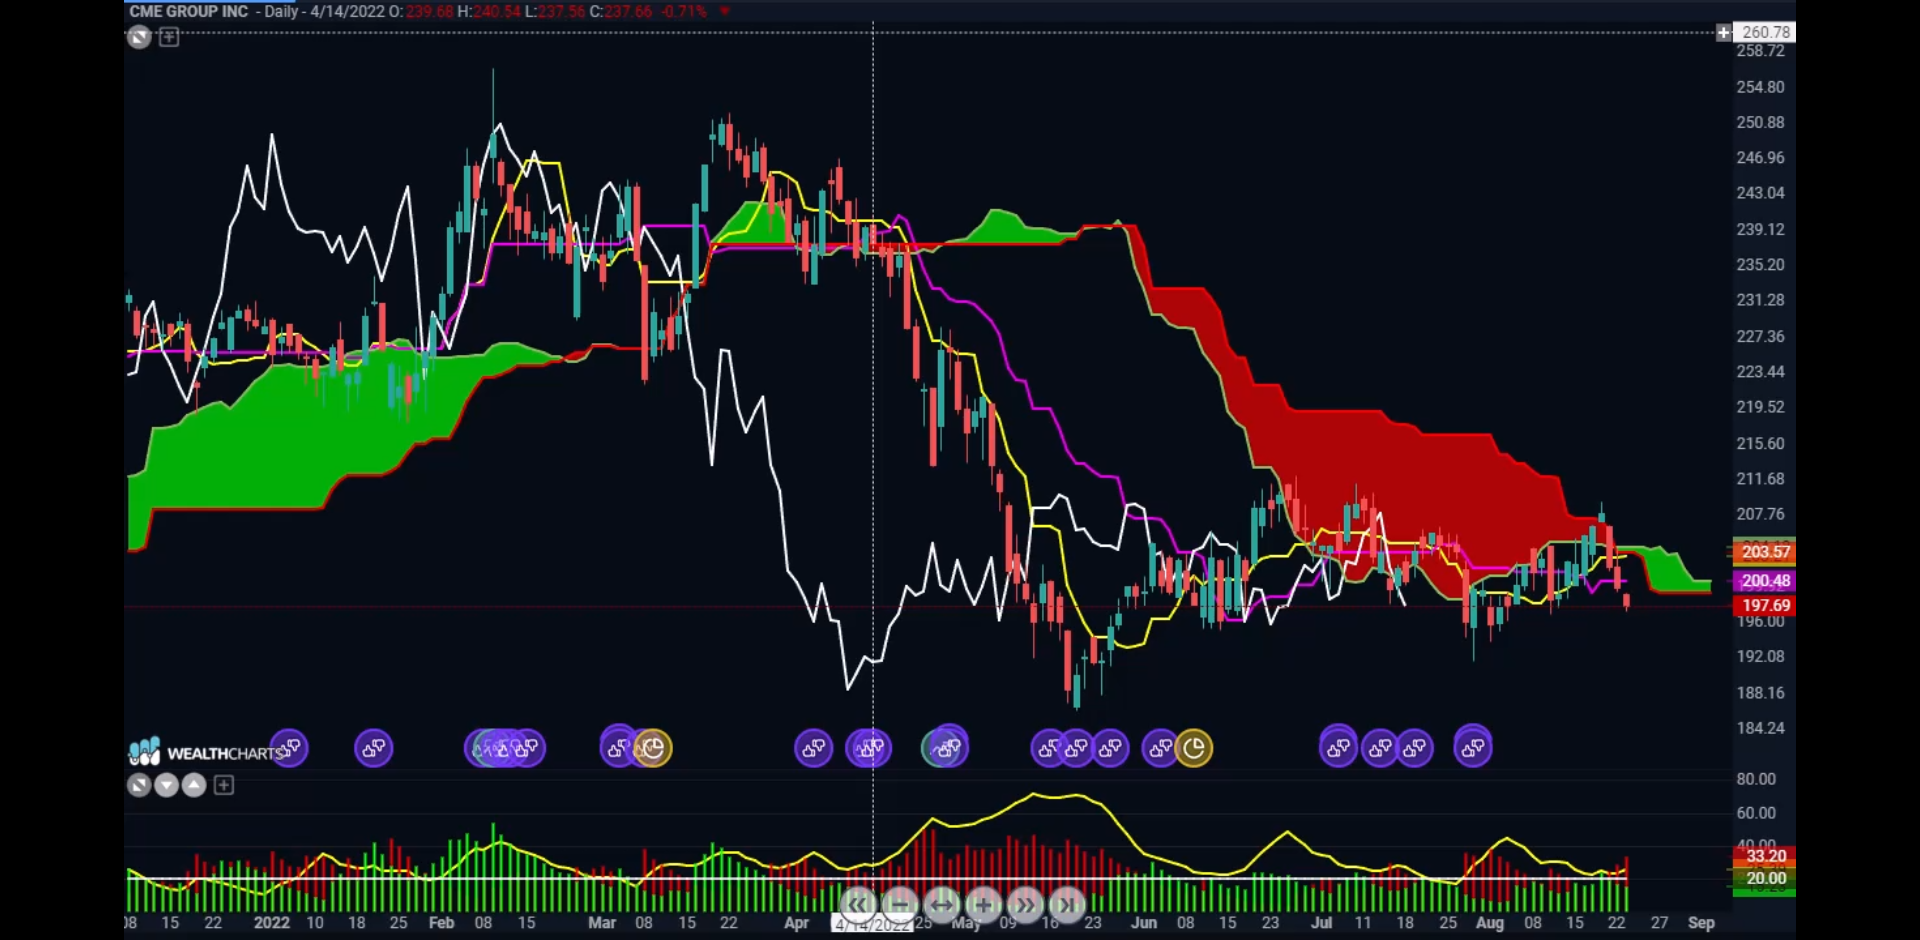Open middle sentiment marker of the mid-May trio

pos(1077,748)
